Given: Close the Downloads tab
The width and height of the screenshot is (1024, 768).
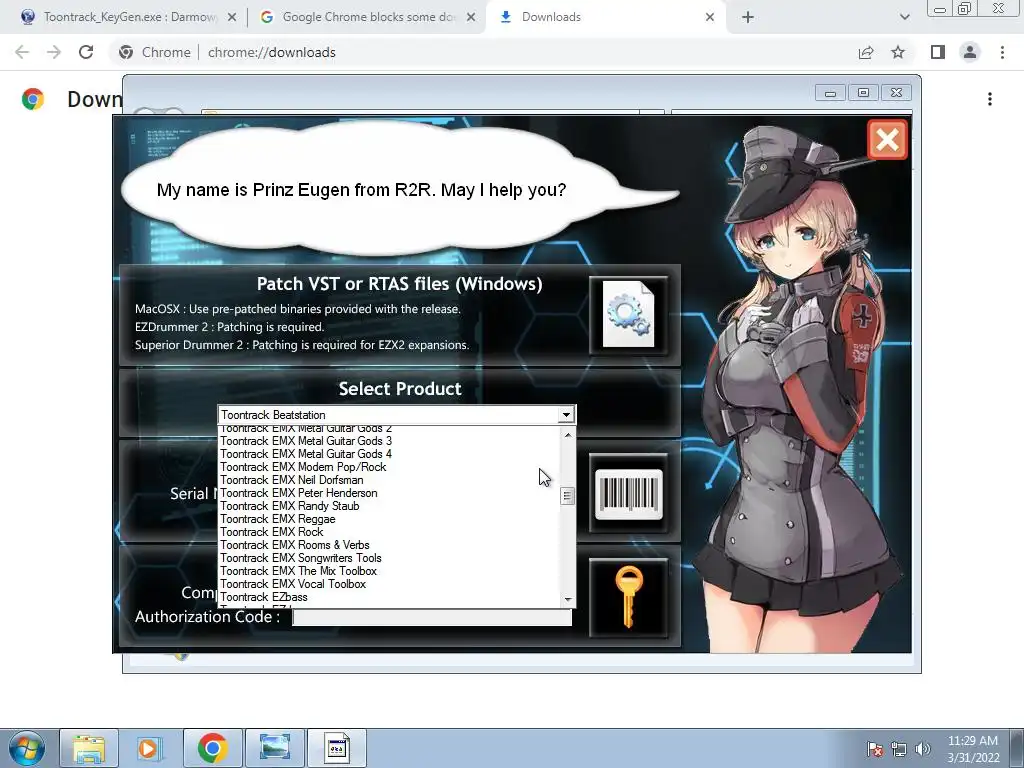Looking at the screenshot, I should [710, 18].
